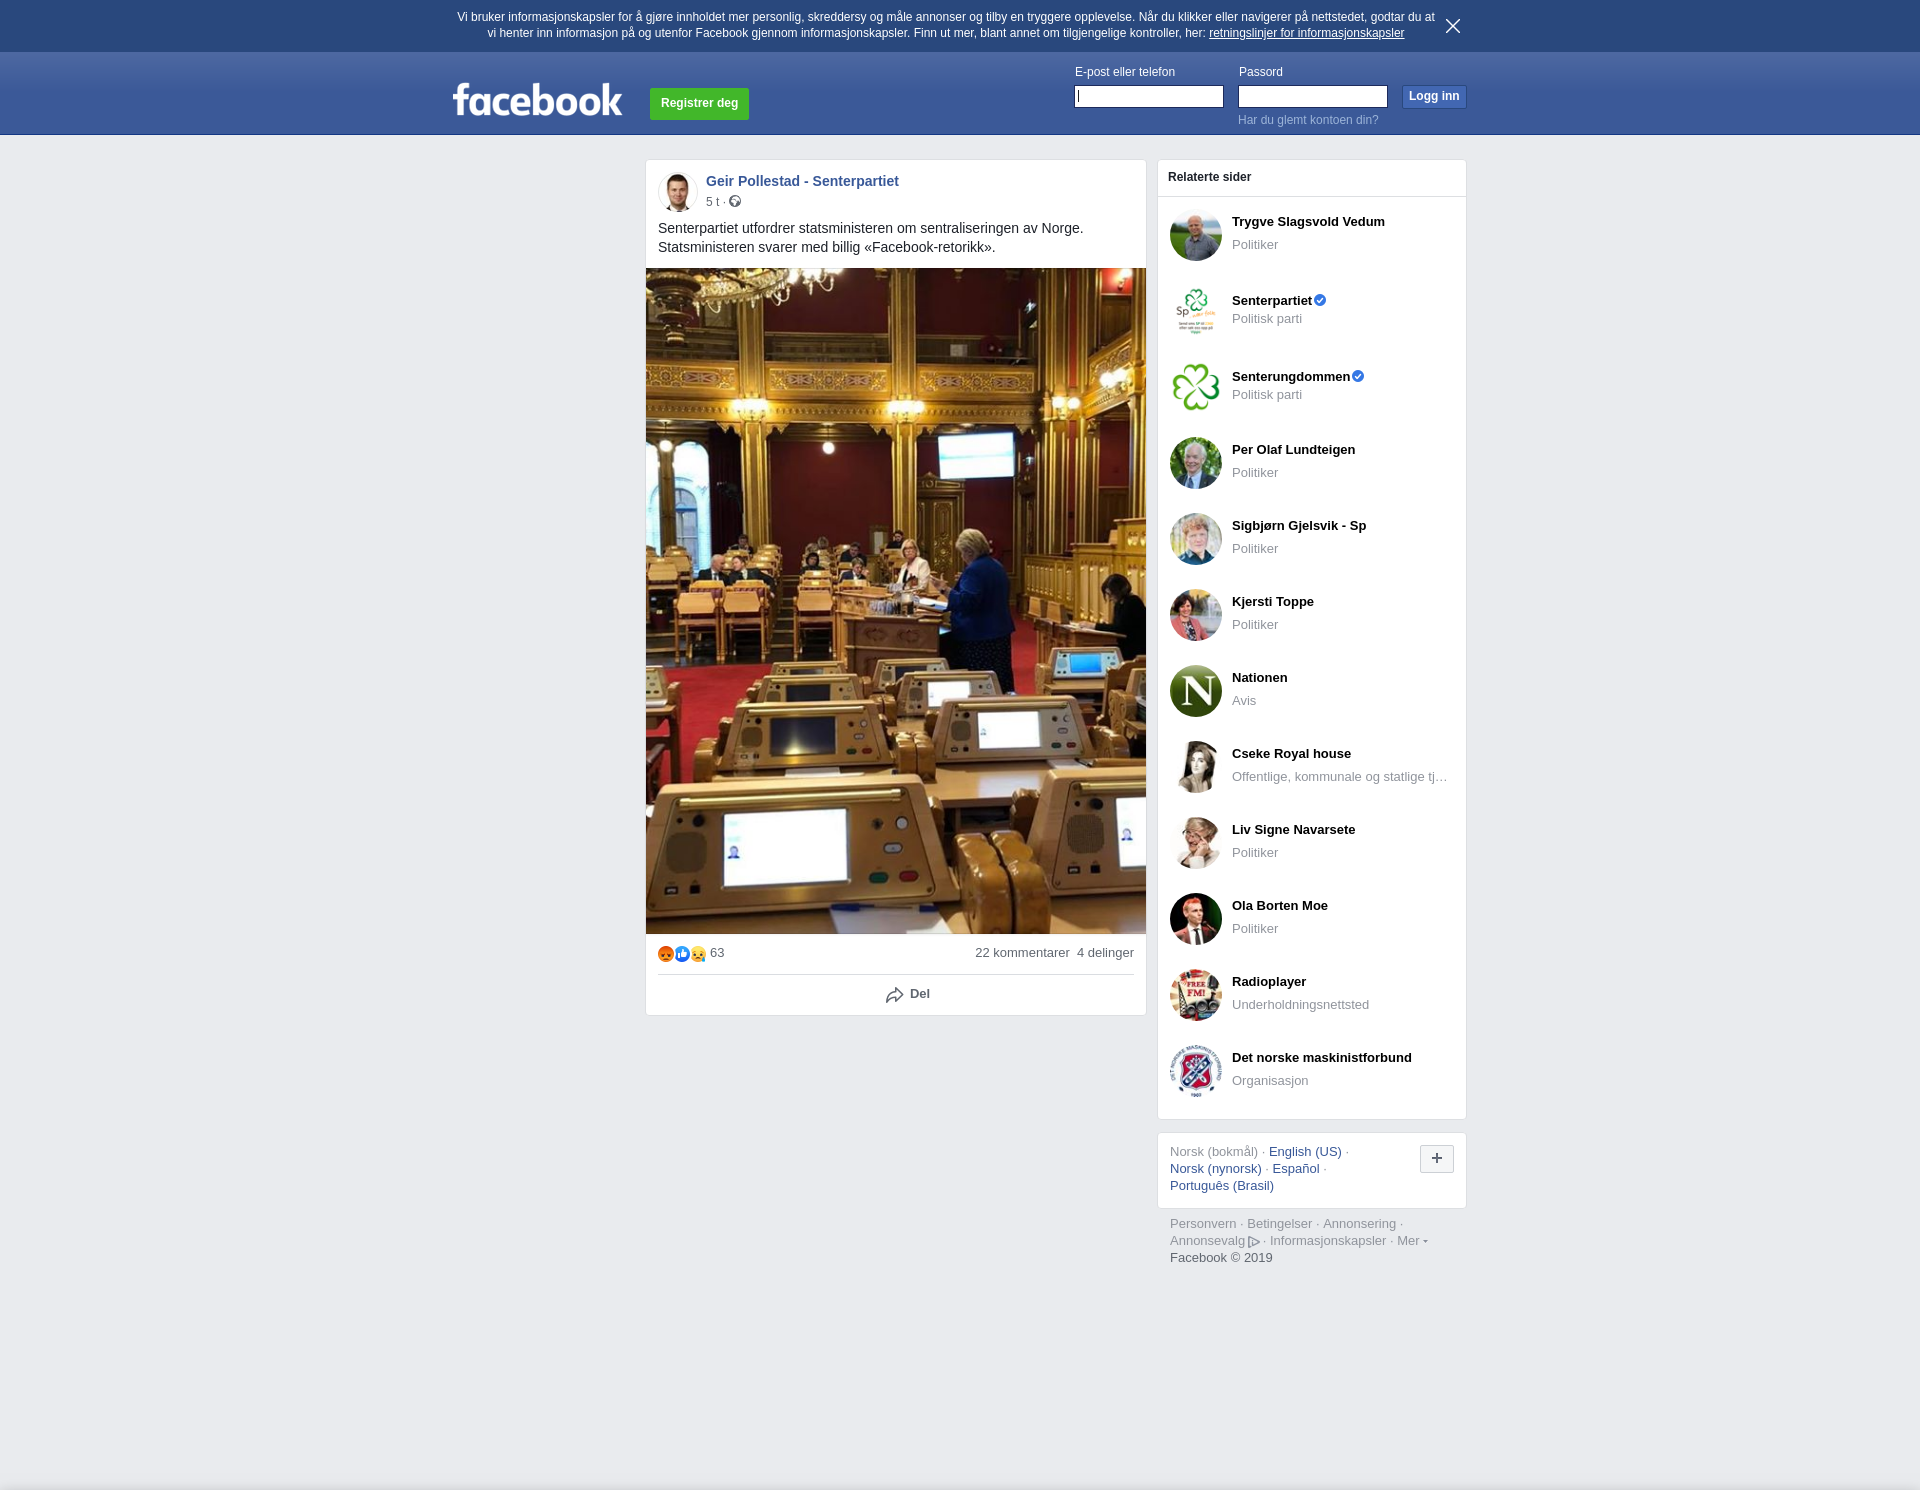This screenshot has width=1920, height=1490.
Task: Switch language to English (US)
Action: 1305,1152
